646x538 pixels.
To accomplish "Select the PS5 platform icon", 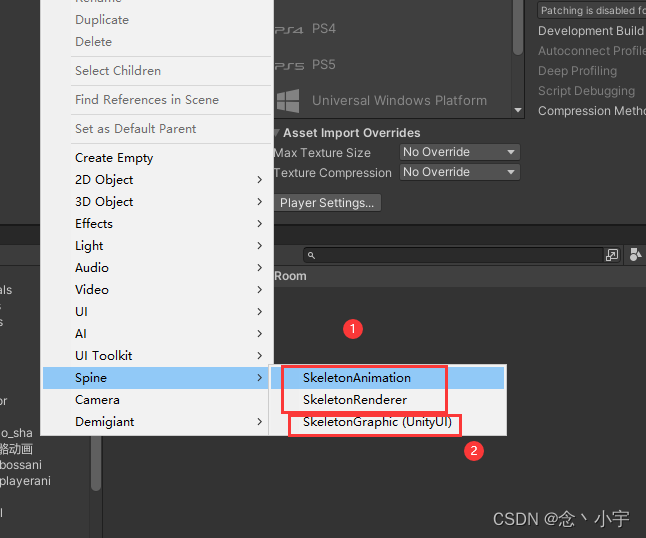I will tap(289, 66).
